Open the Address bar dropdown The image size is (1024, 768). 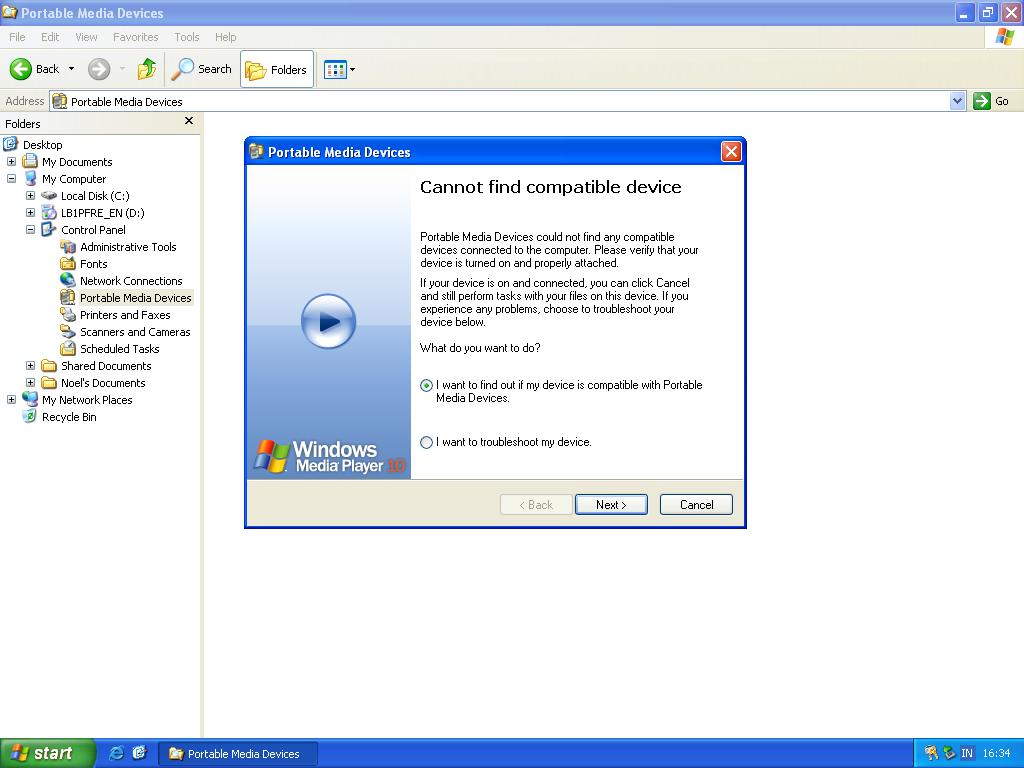click(x=957, y=101)
